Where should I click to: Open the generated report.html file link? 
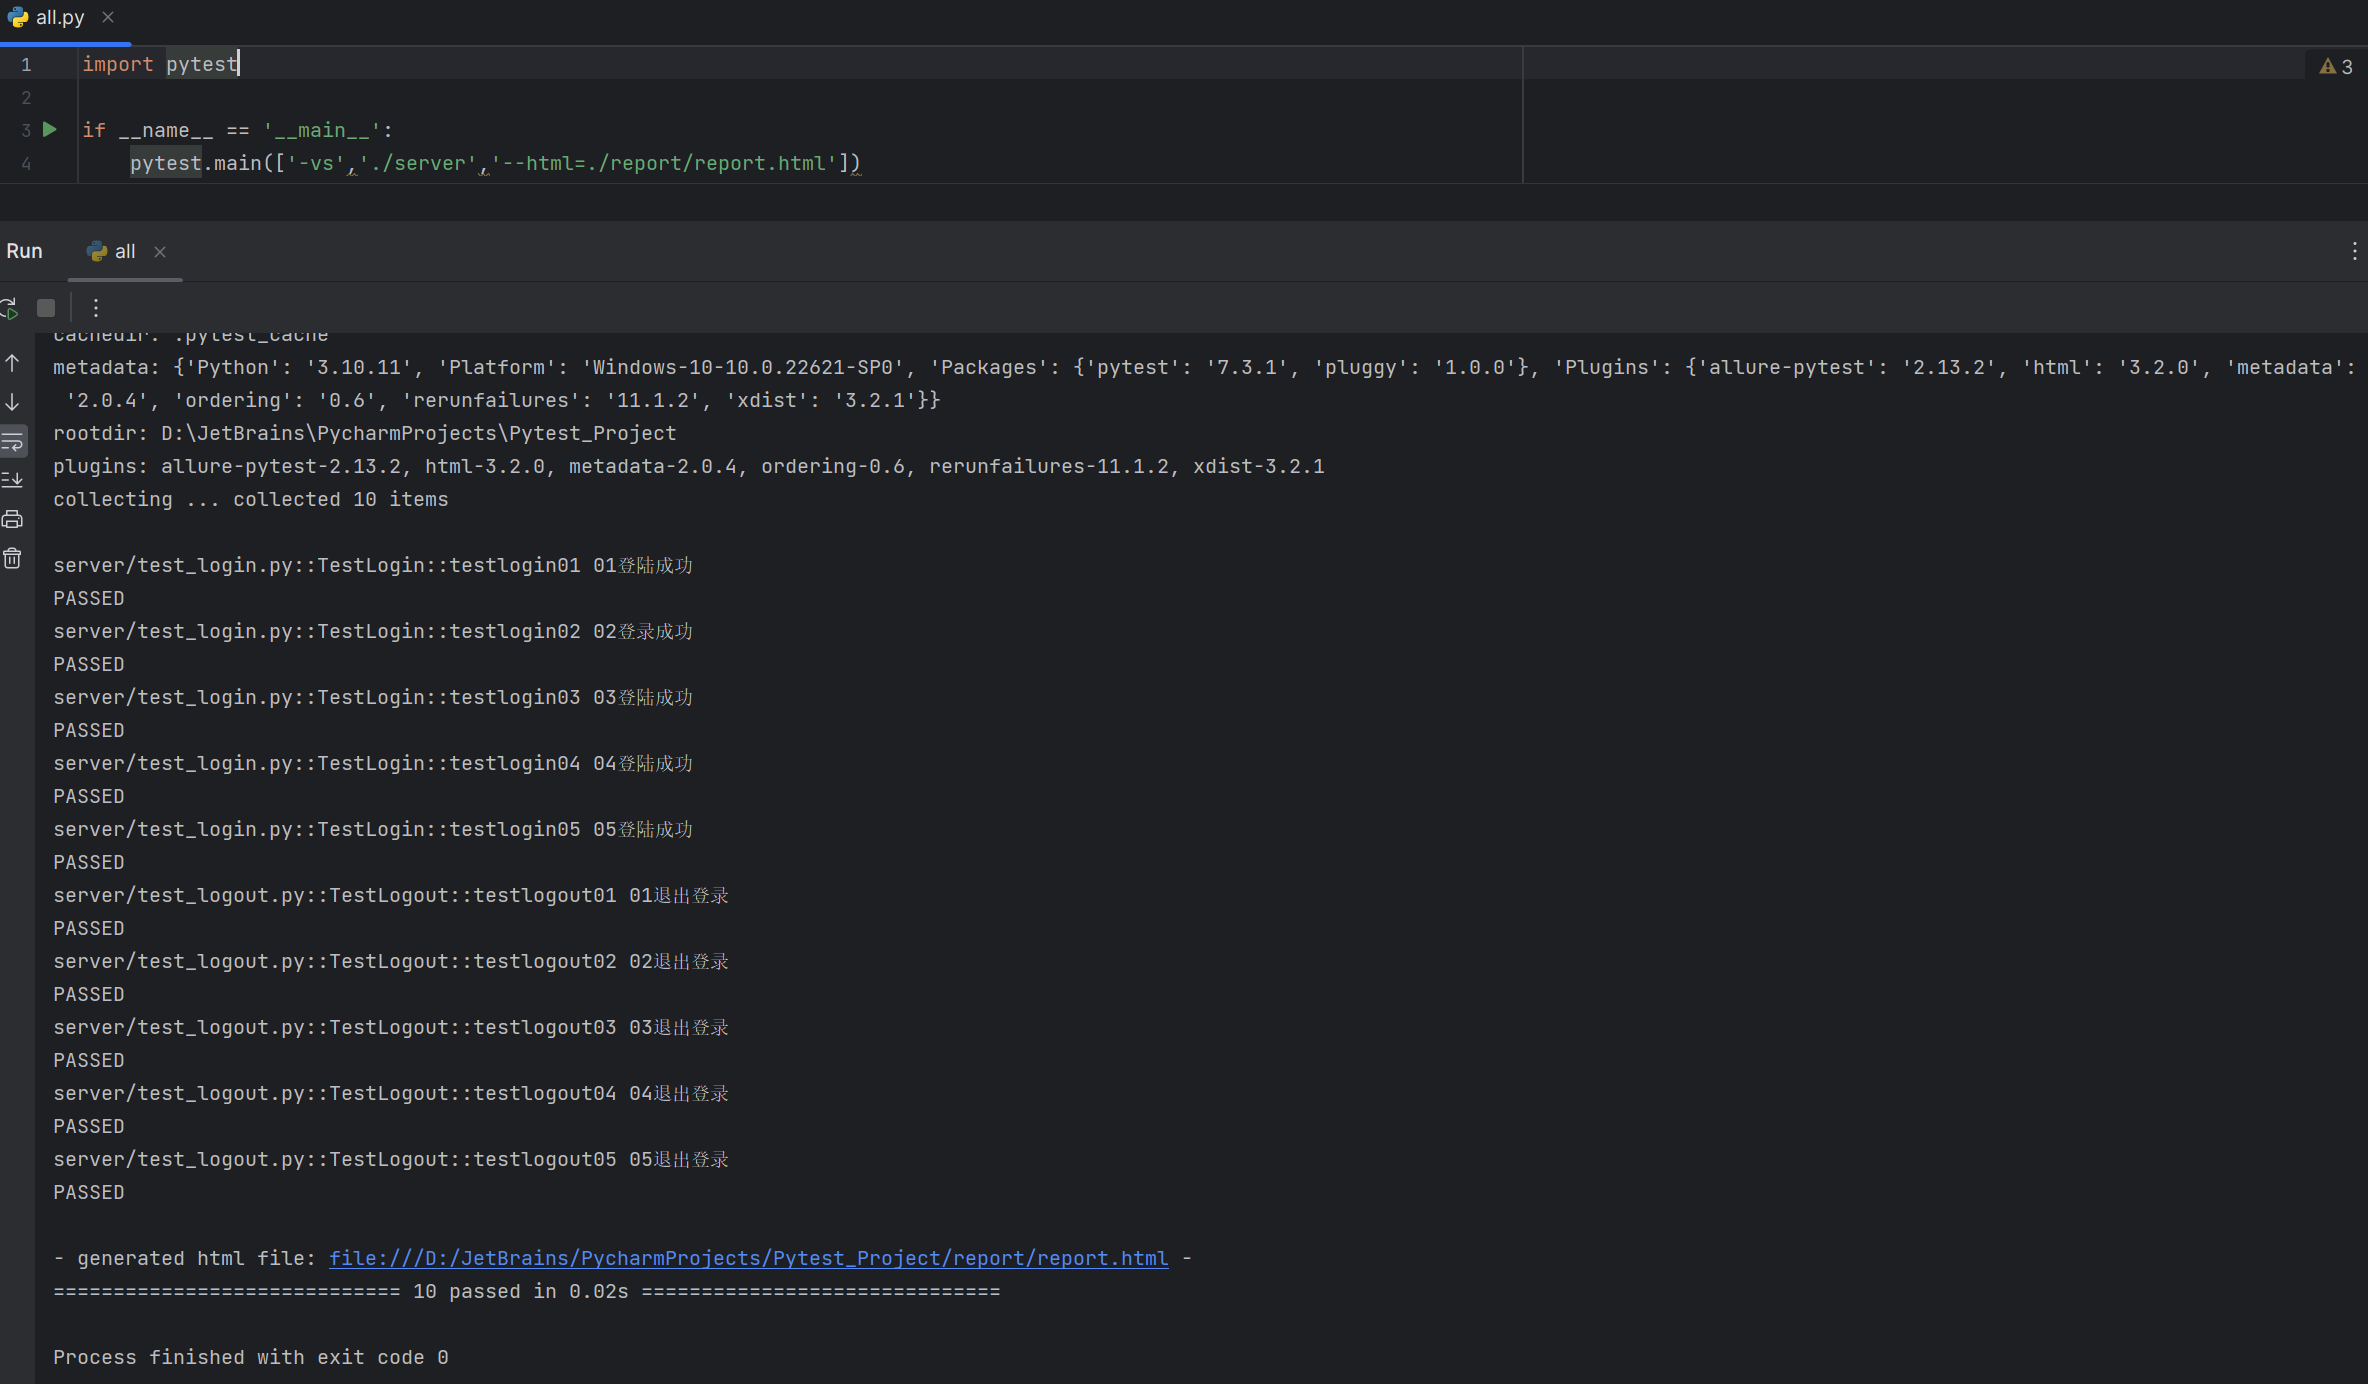(x=748, y=1258)
